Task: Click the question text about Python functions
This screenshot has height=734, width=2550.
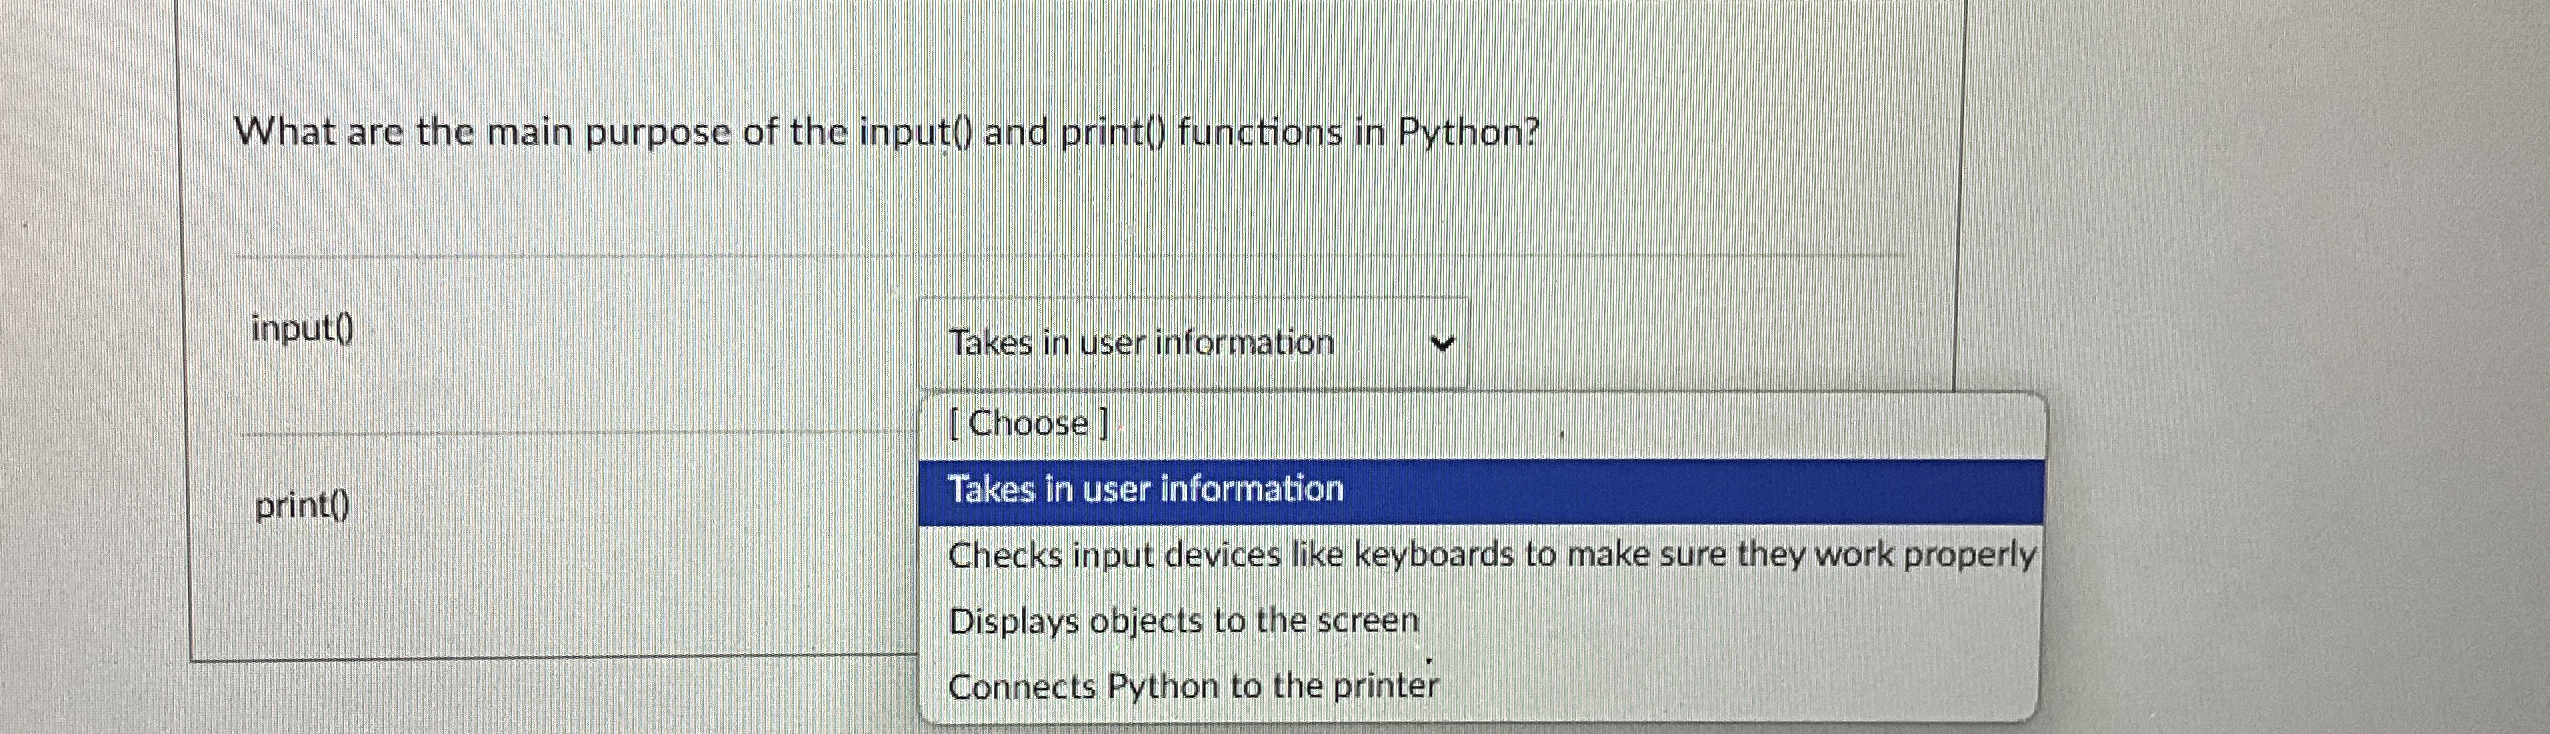Action: tap(886, 132)
